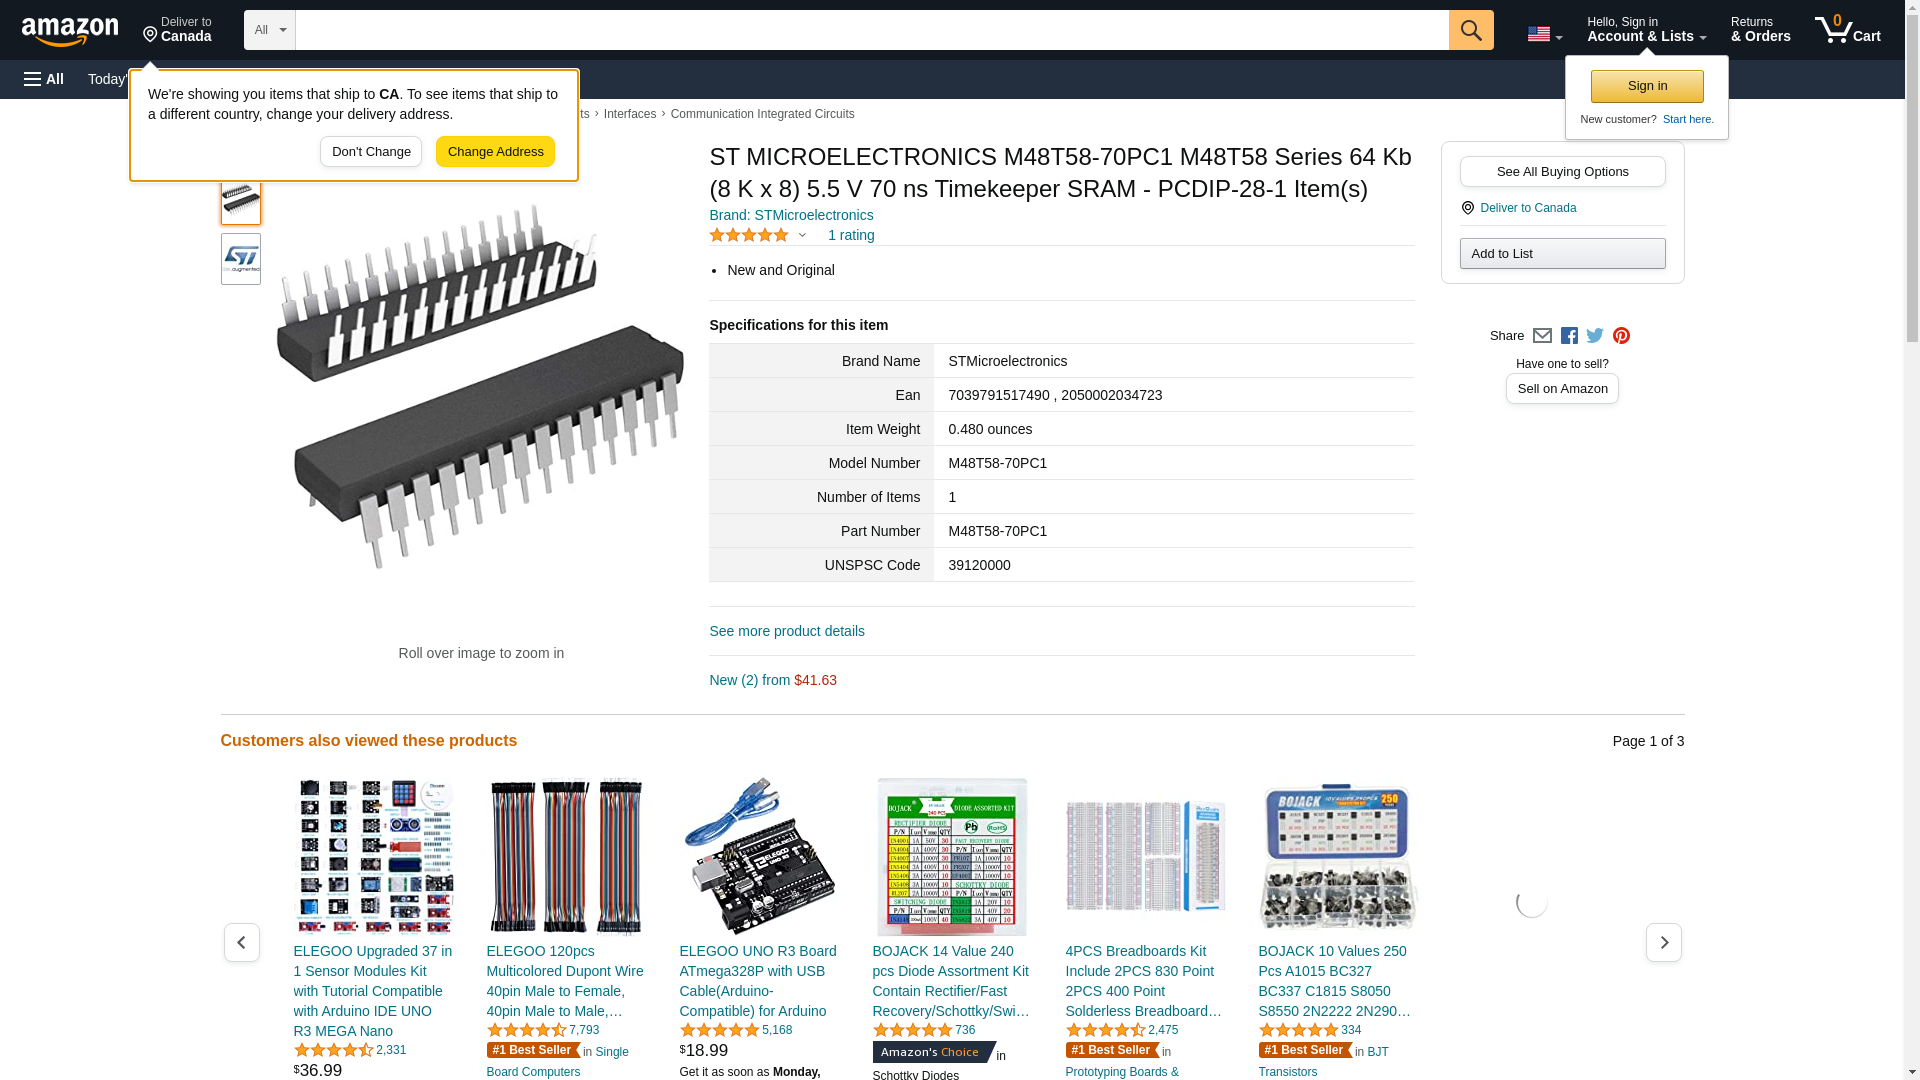Open Account & Lists menu

click(x=1646, y=30)
